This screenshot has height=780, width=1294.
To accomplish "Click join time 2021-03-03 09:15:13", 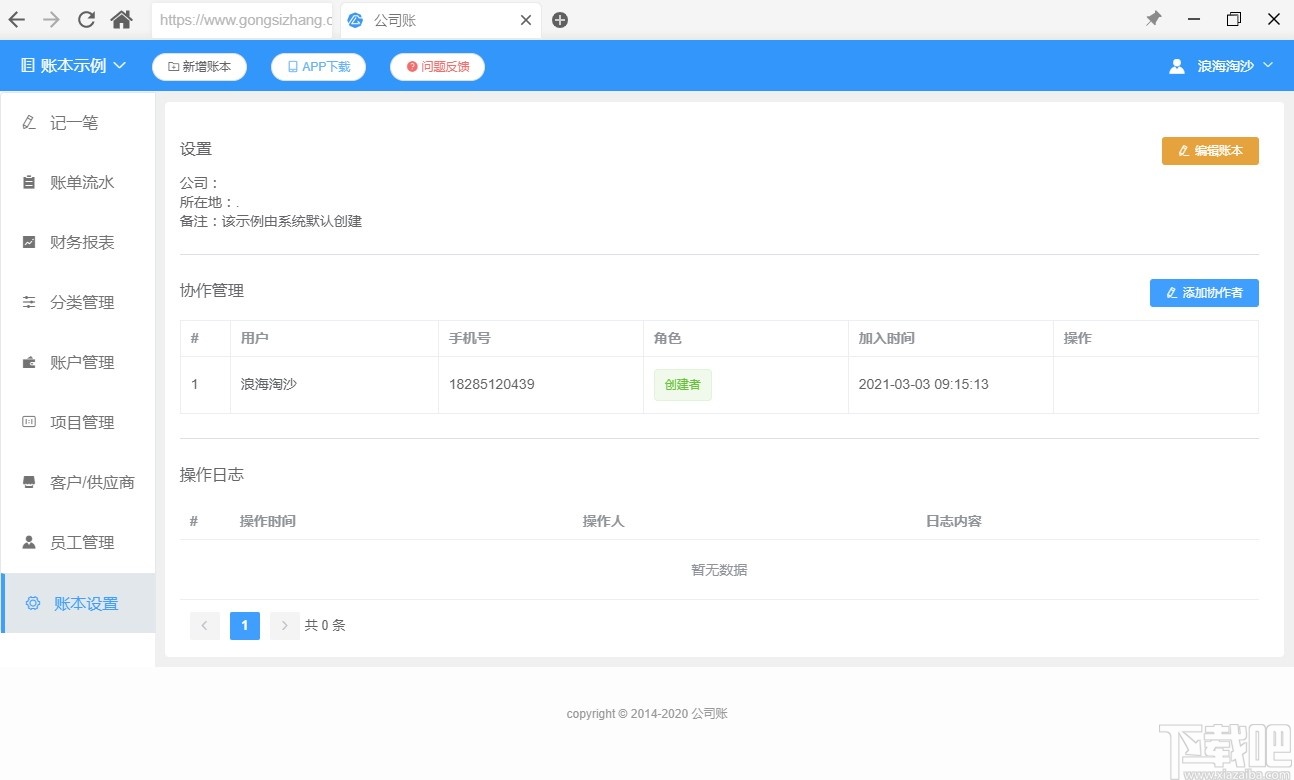I will (x=924, y=385).
